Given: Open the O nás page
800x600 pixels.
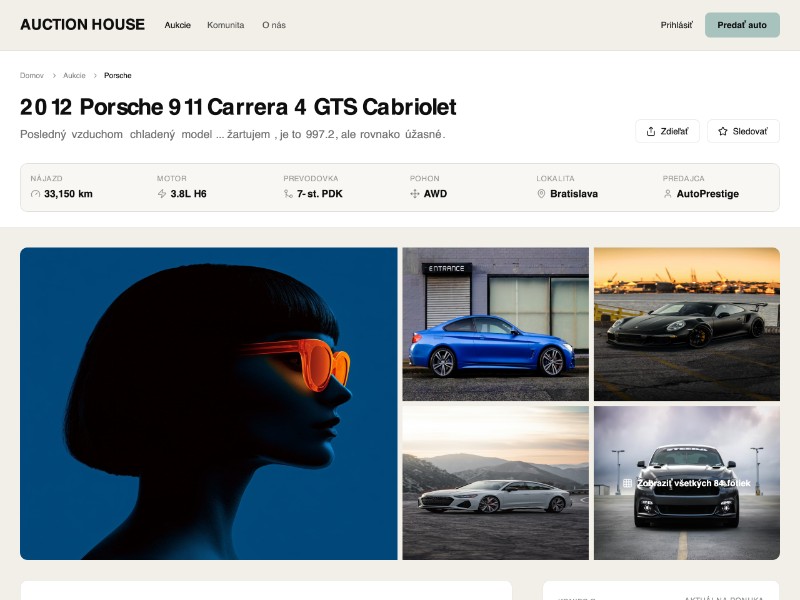Looking at the screenshot, I should click(273, 25).
